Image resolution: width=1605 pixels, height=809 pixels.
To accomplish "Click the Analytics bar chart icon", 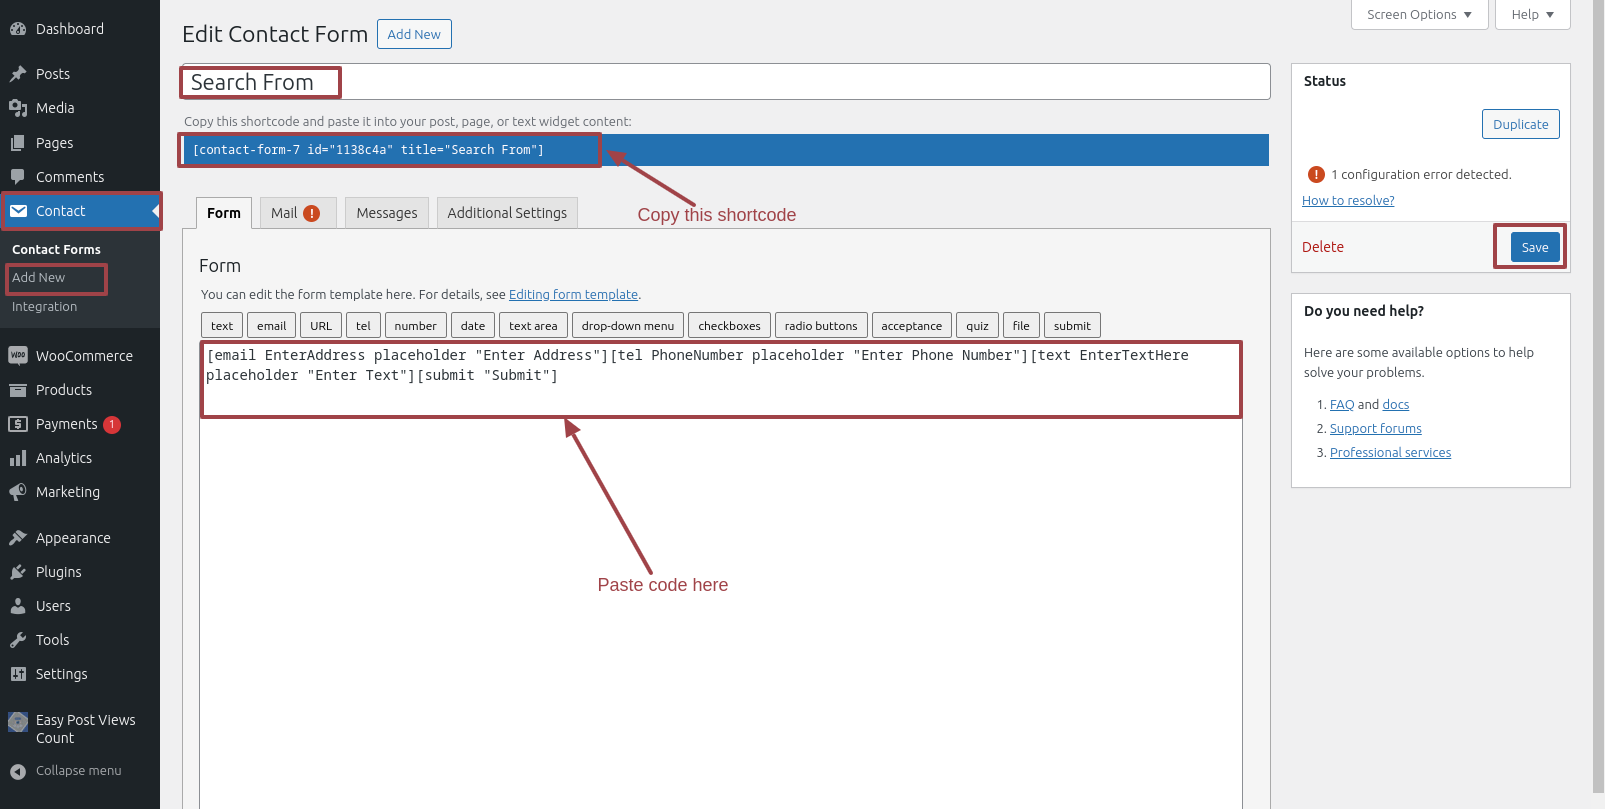I will tap(18, 458).
